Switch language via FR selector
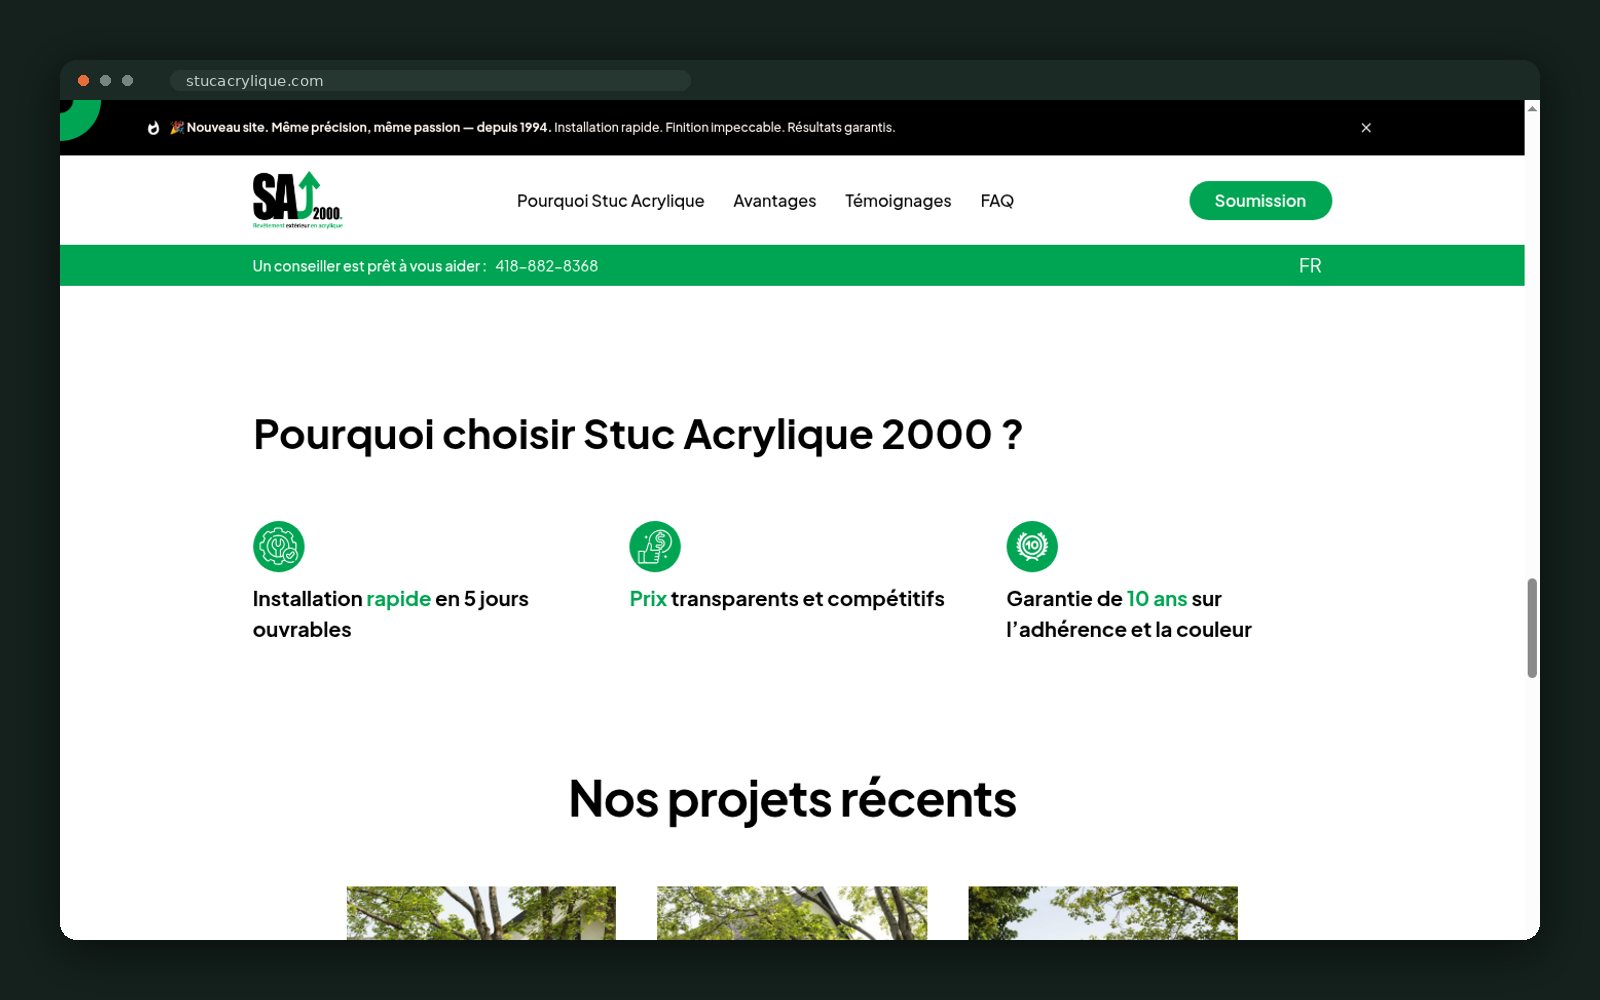This screenshot has width=1600, height=1000. click(1310, 266)
